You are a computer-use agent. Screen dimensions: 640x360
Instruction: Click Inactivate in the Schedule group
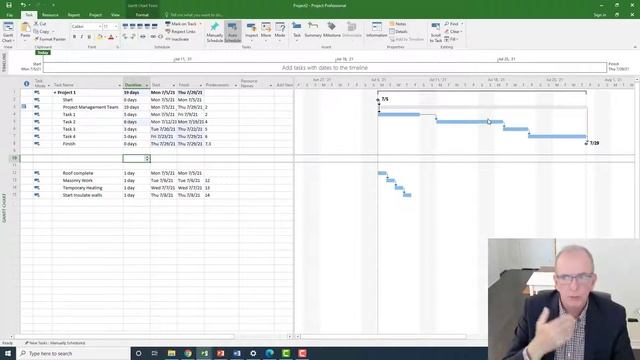177,39
